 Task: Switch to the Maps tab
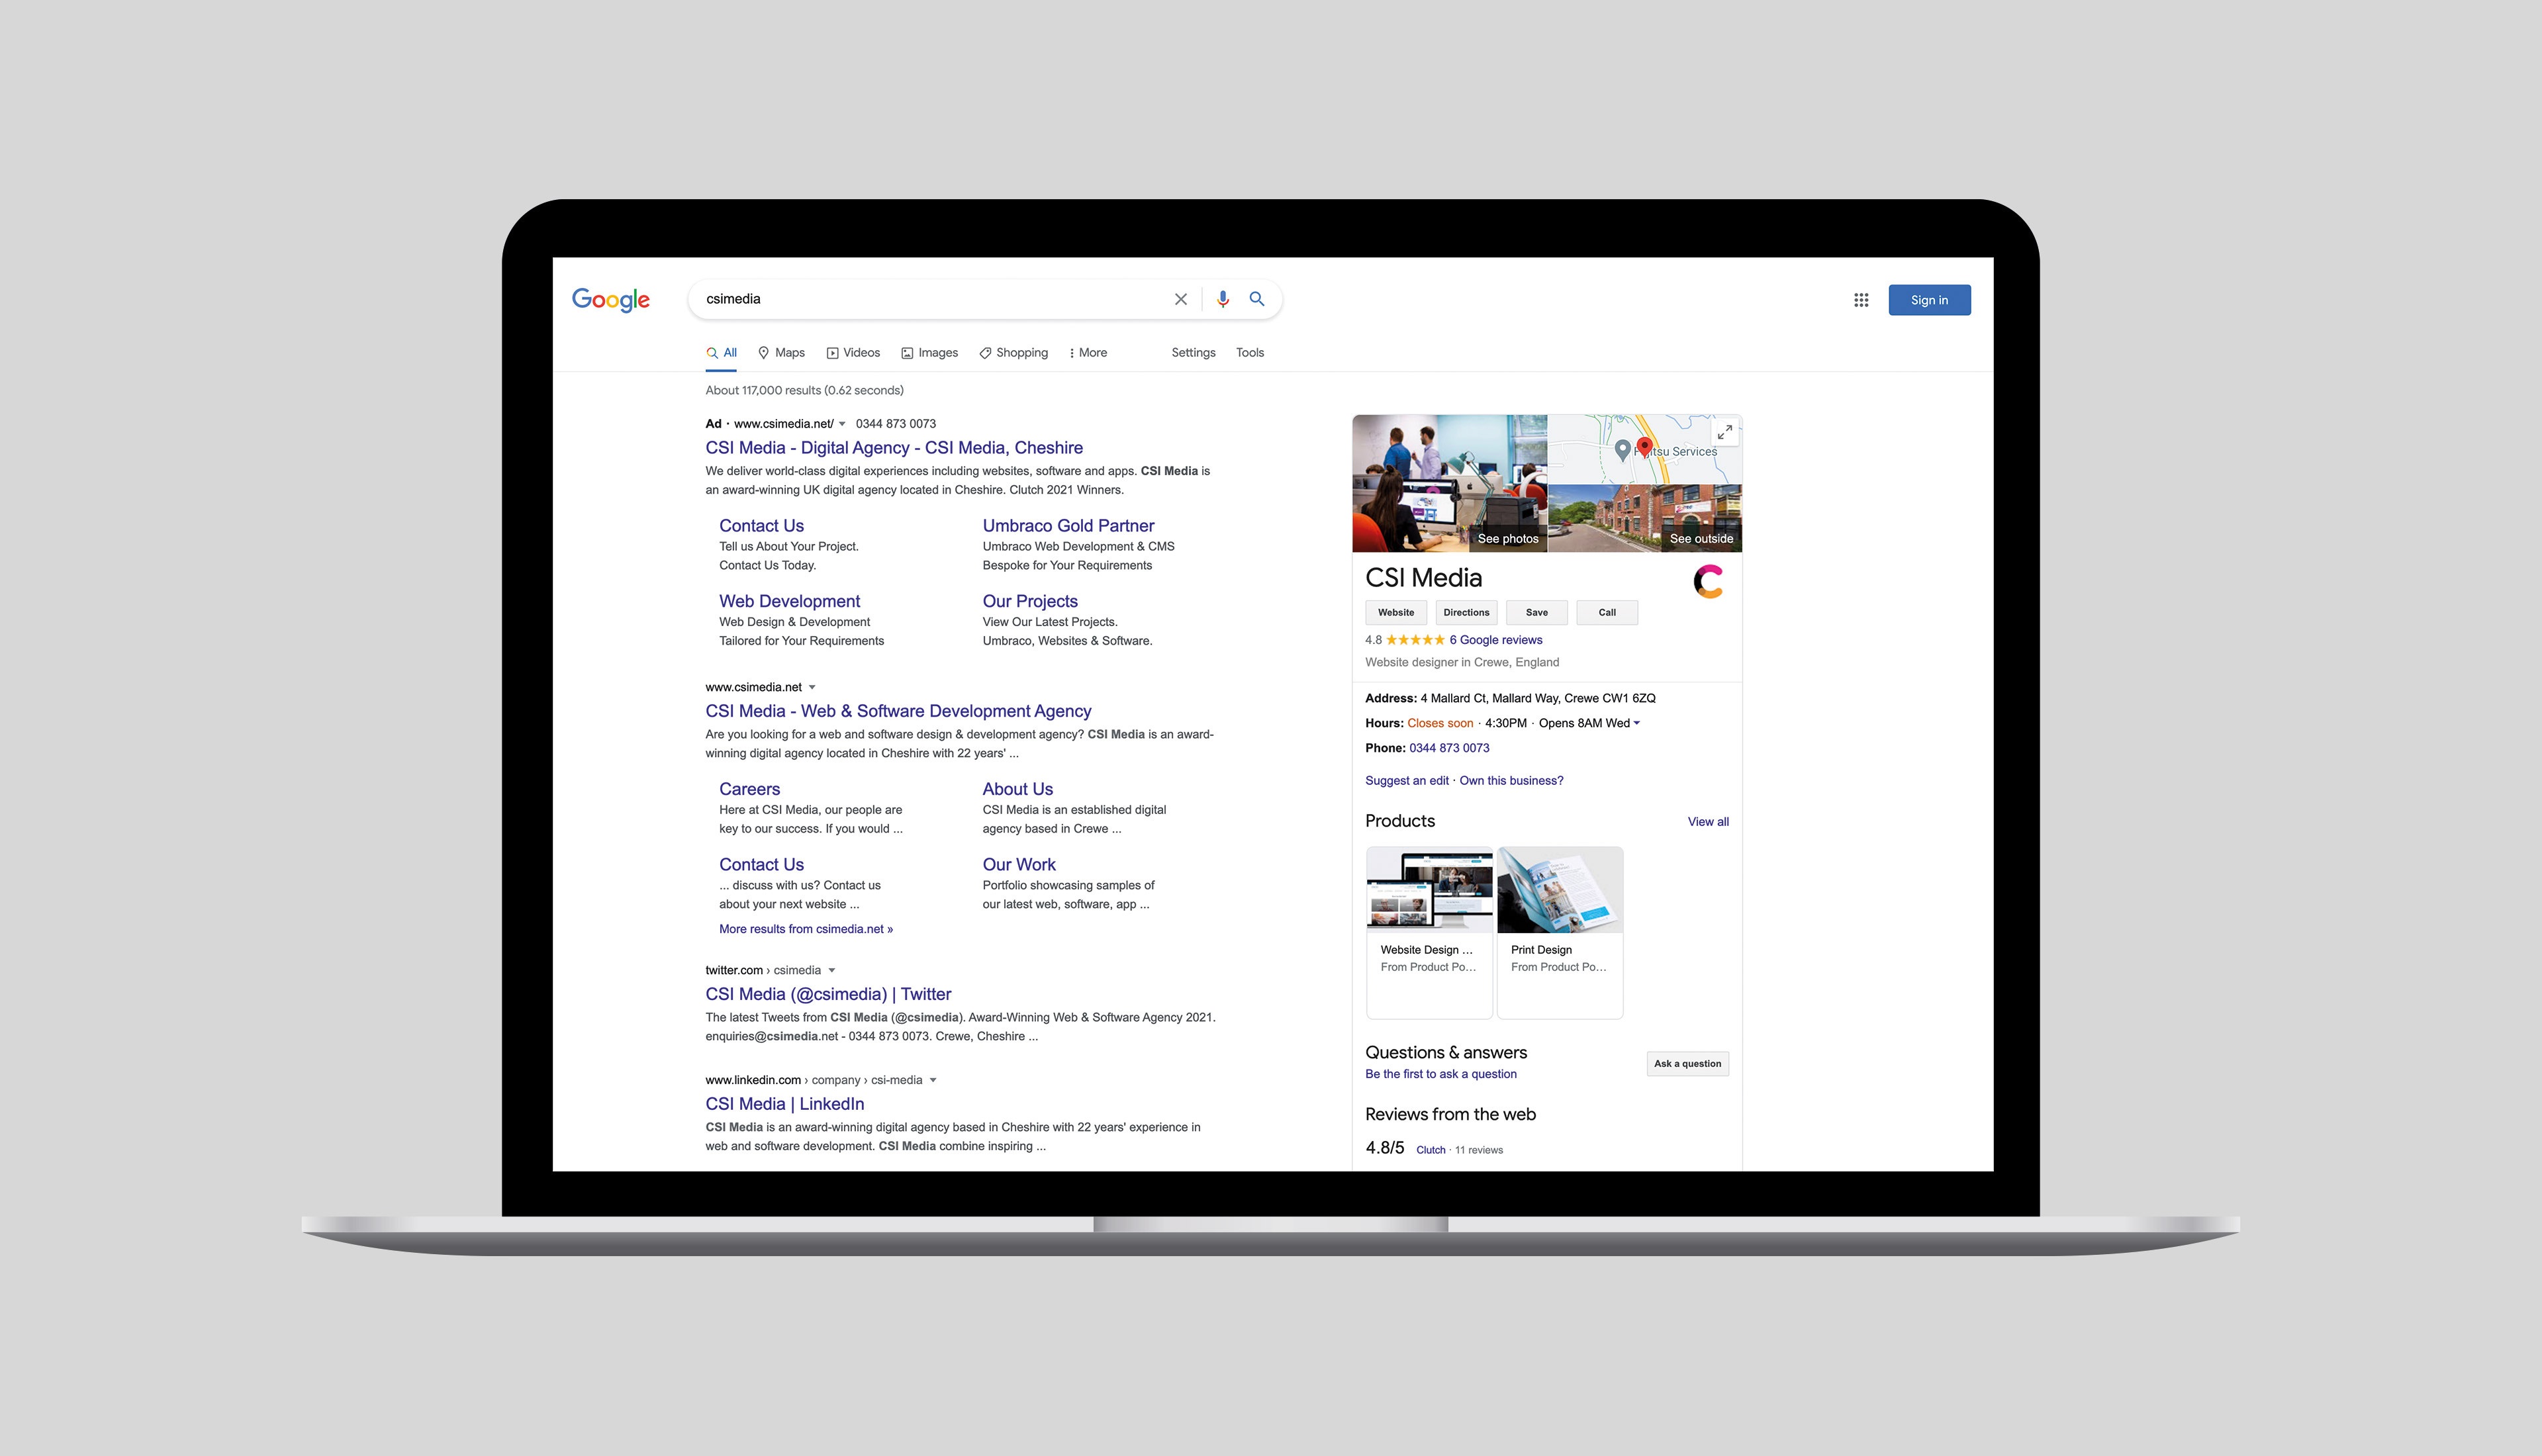tap(780, 352)
